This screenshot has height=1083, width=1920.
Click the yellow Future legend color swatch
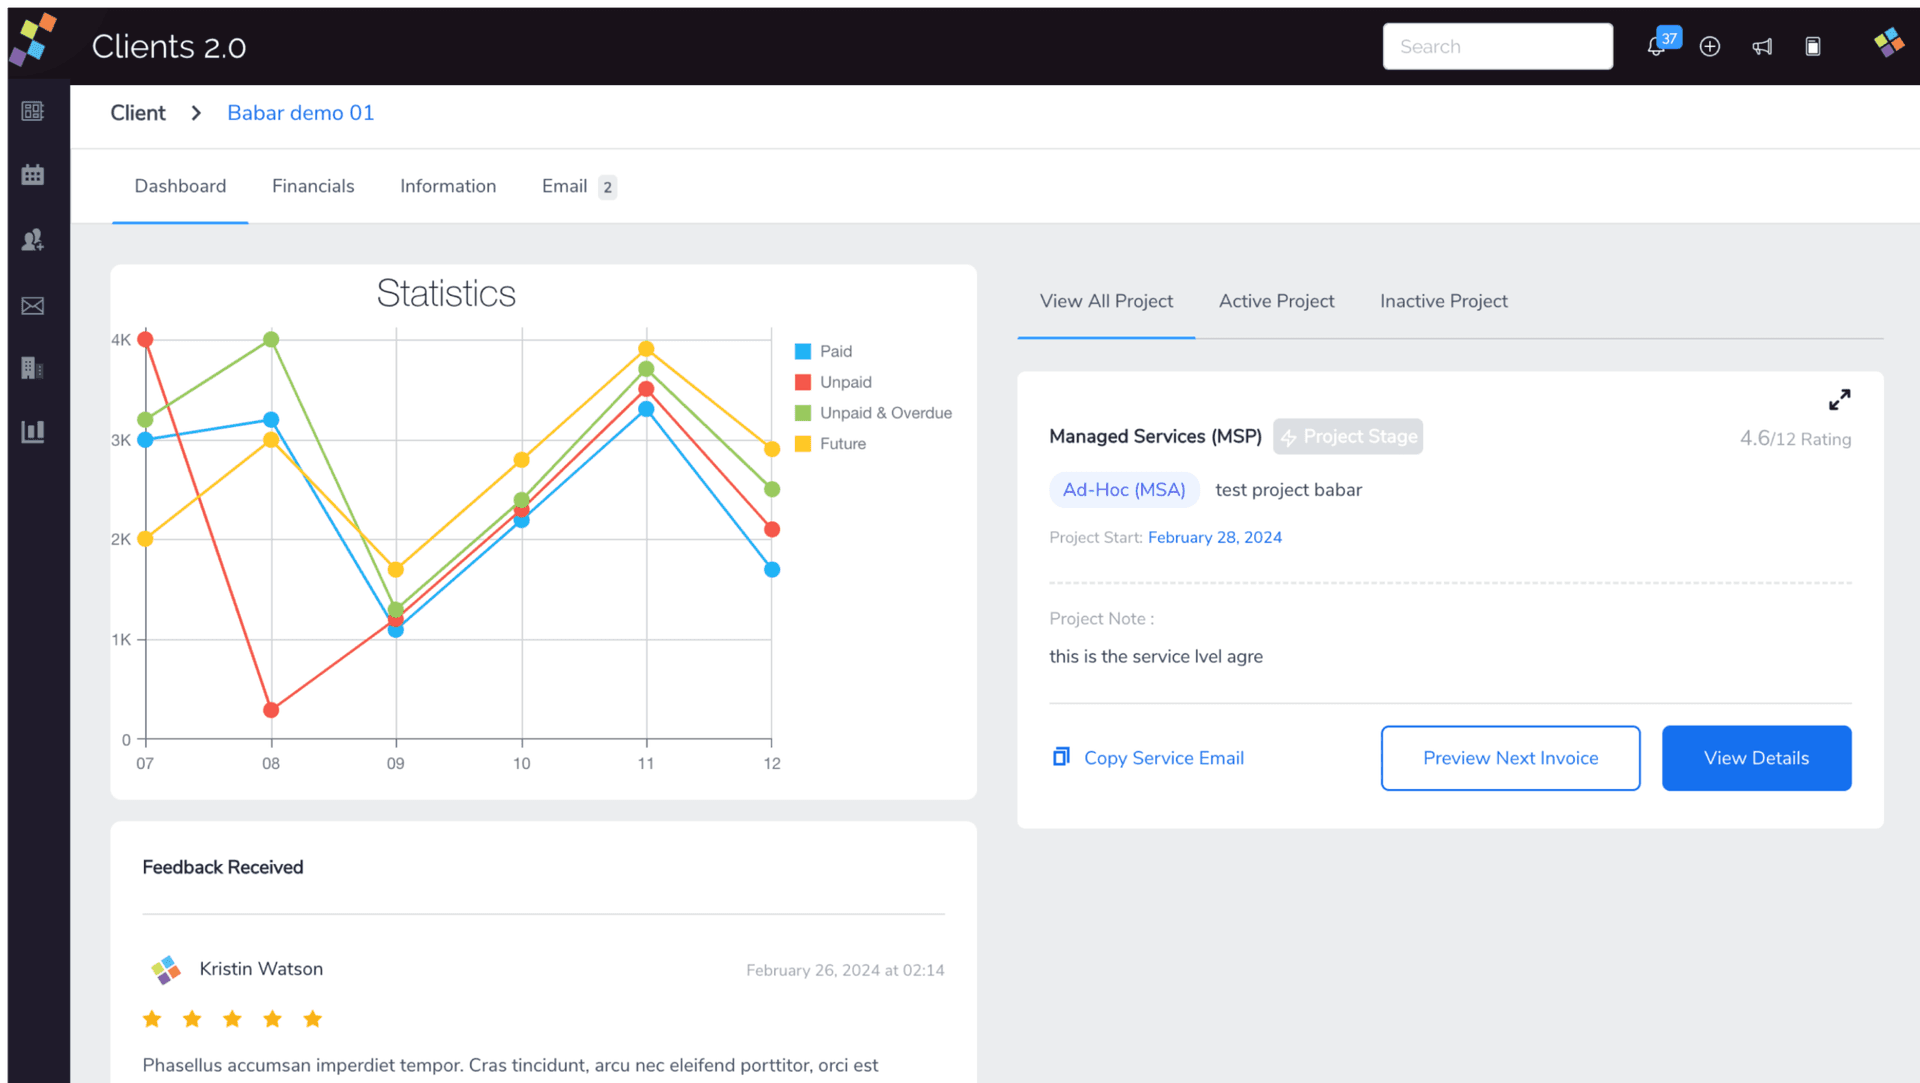803,444
